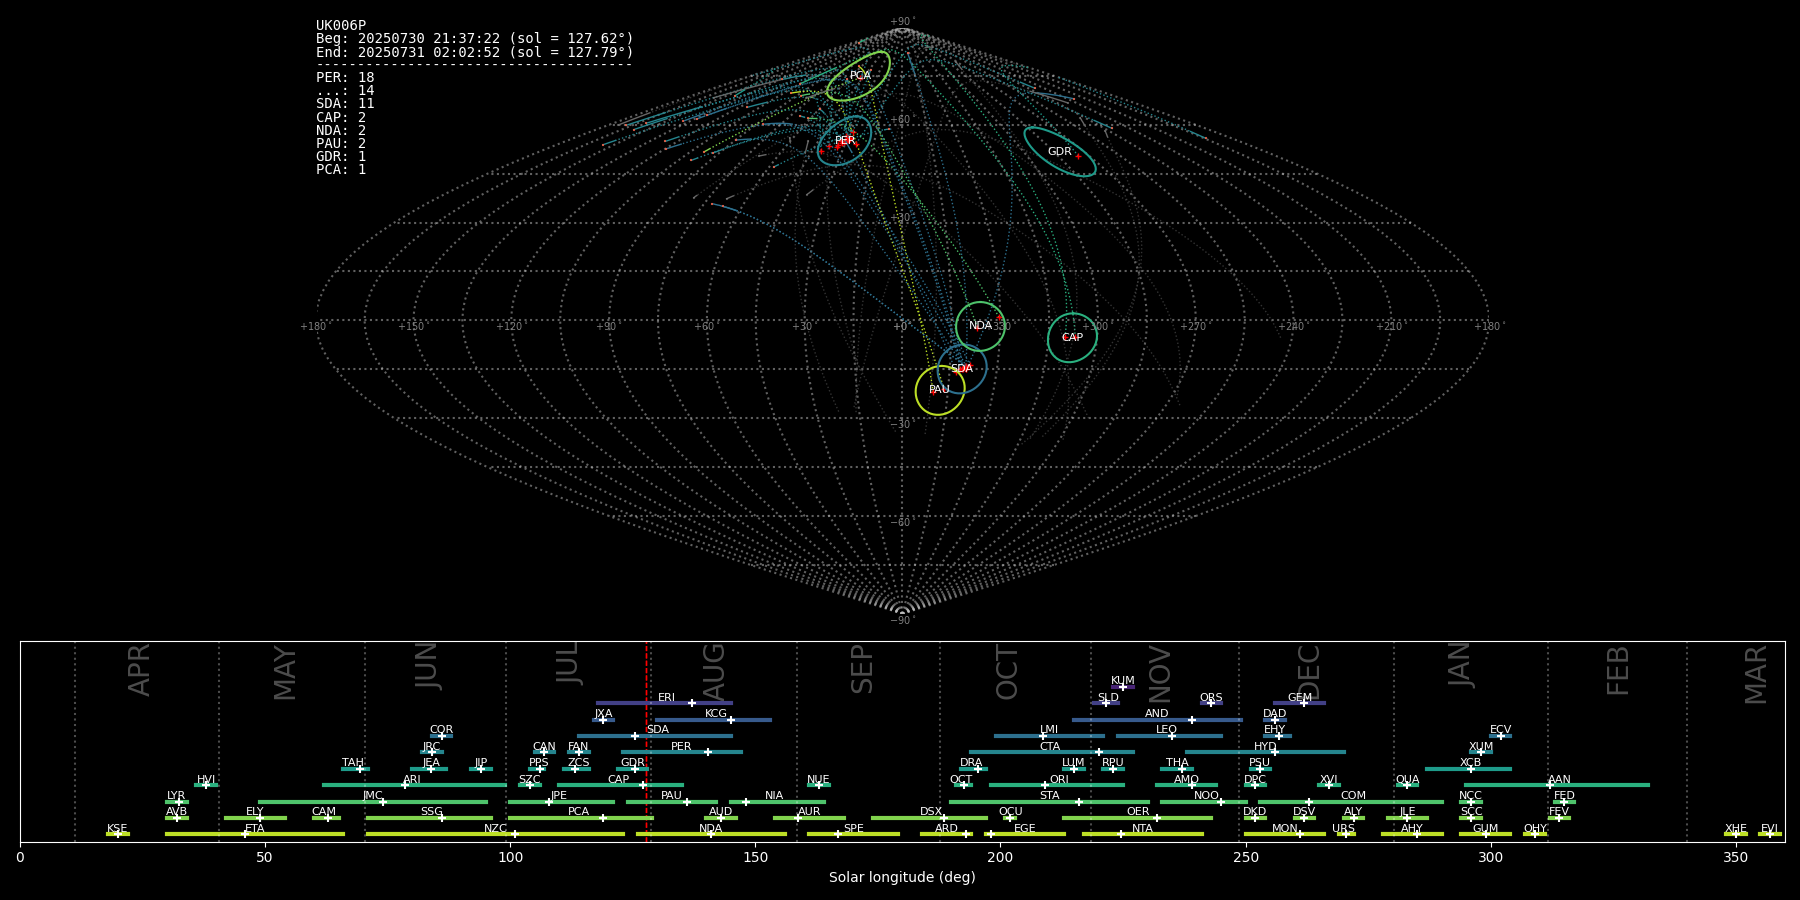The height and width of the screenshot is (900, 1800).
Task: Click the SPE shower bar in the timeline
Action: click(x=853, y=834)
